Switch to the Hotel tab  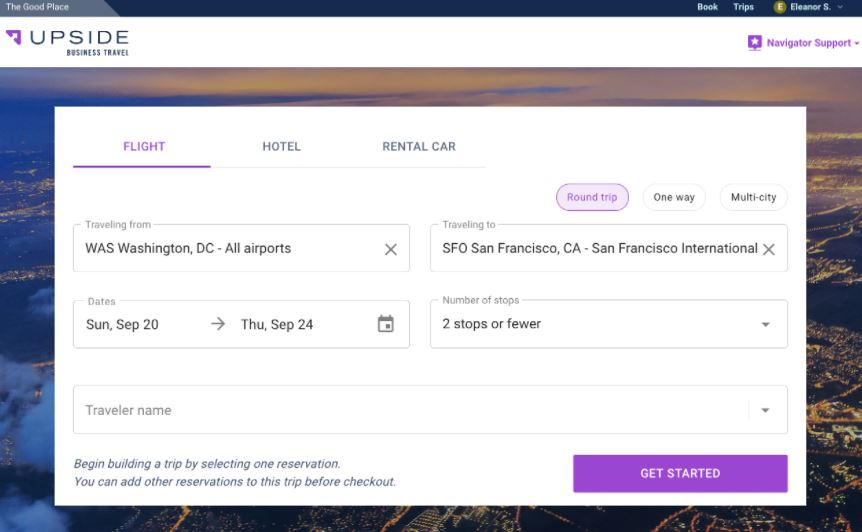click(281, 146)
